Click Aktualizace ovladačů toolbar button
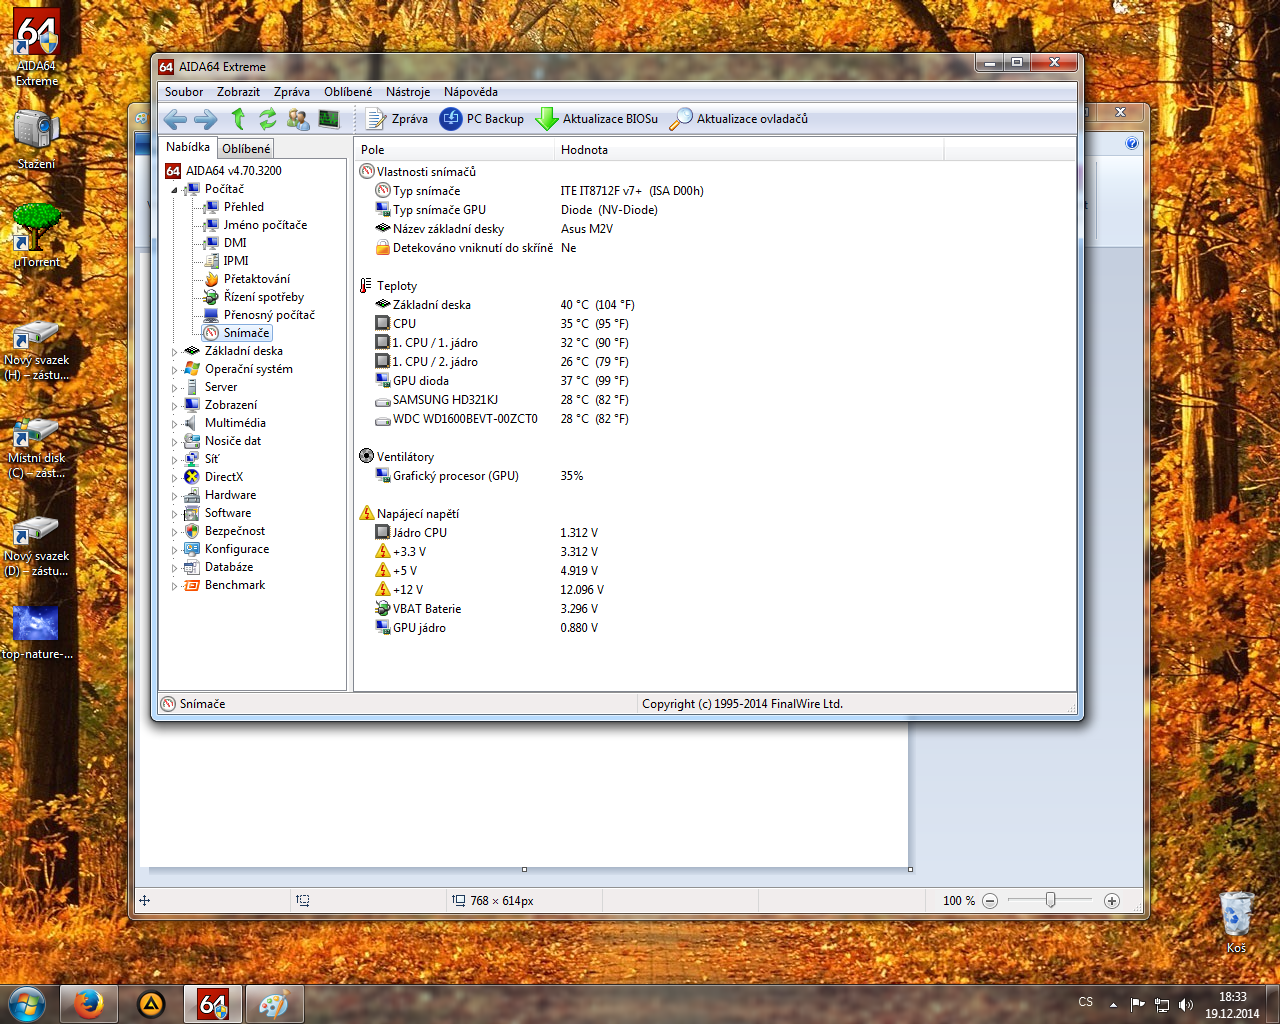Viewport: 1280px width, 1024px height. click(x=739, y=119)
